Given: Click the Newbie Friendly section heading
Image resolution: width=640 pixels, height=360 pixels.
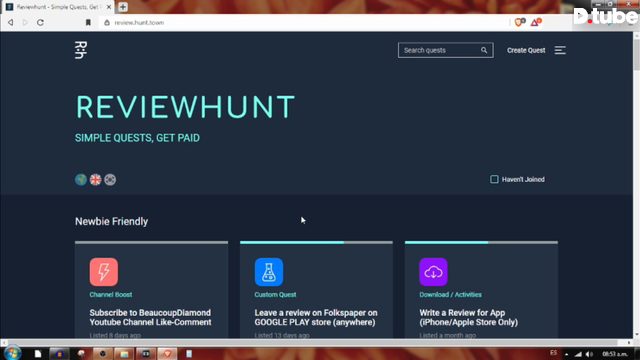Looking at the screenshot, I should coord(111,221).
